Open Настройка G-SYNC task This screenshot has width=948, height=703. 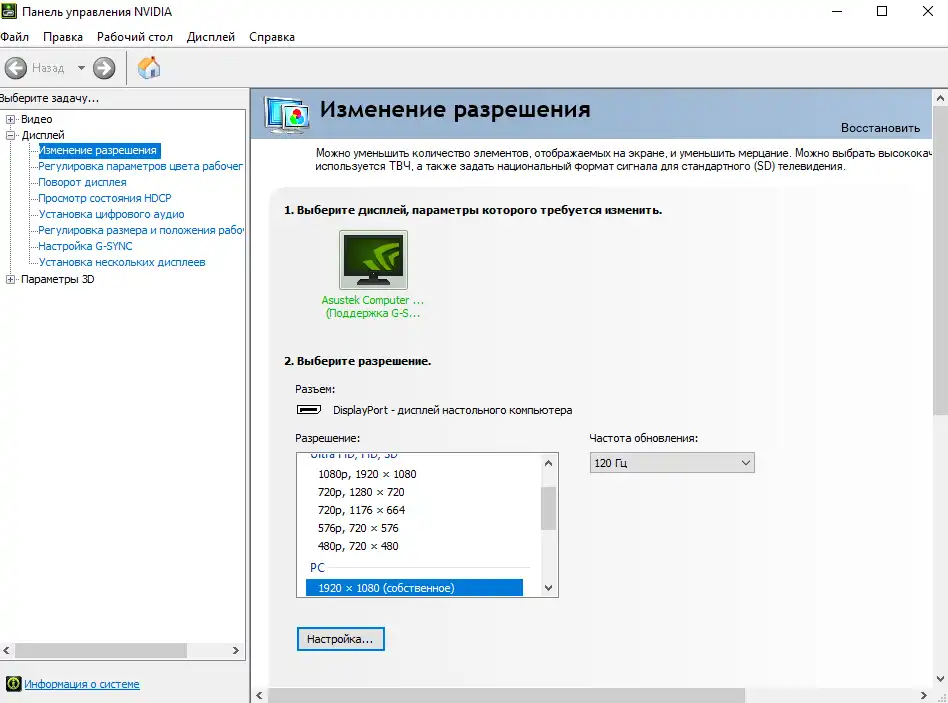(85, 246)
